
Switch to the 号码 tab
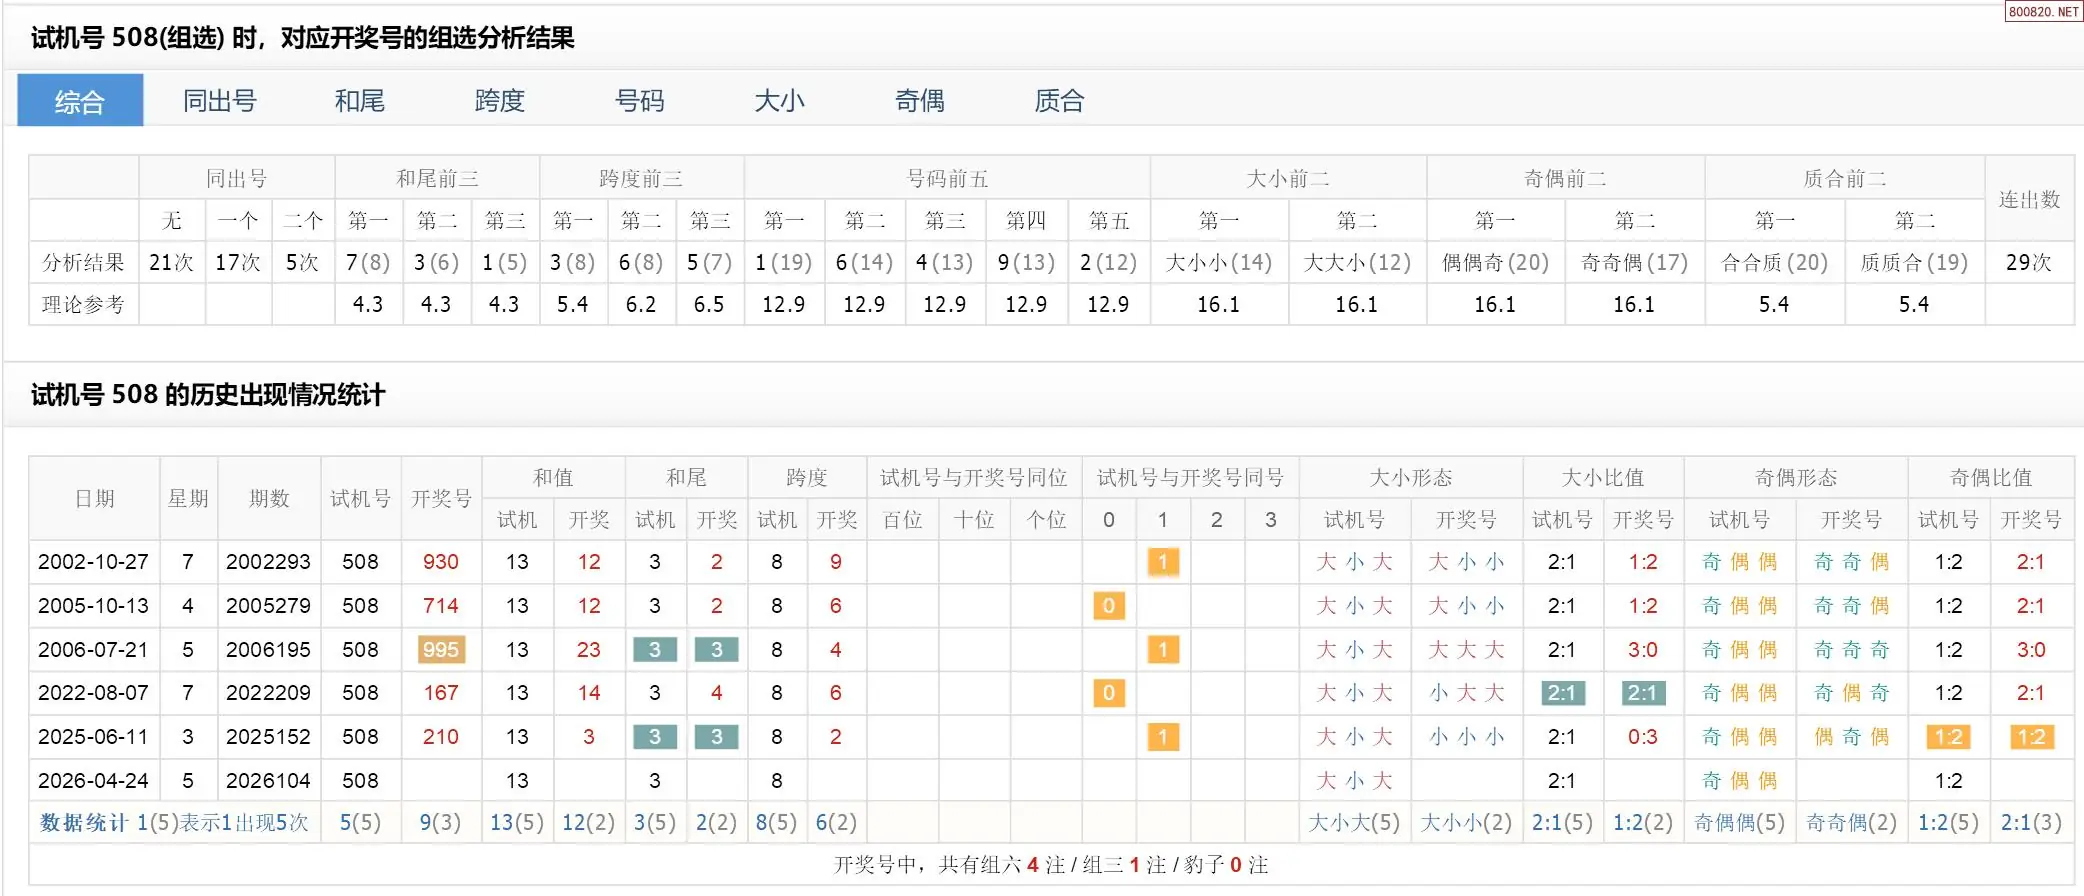tap(639, 101)
